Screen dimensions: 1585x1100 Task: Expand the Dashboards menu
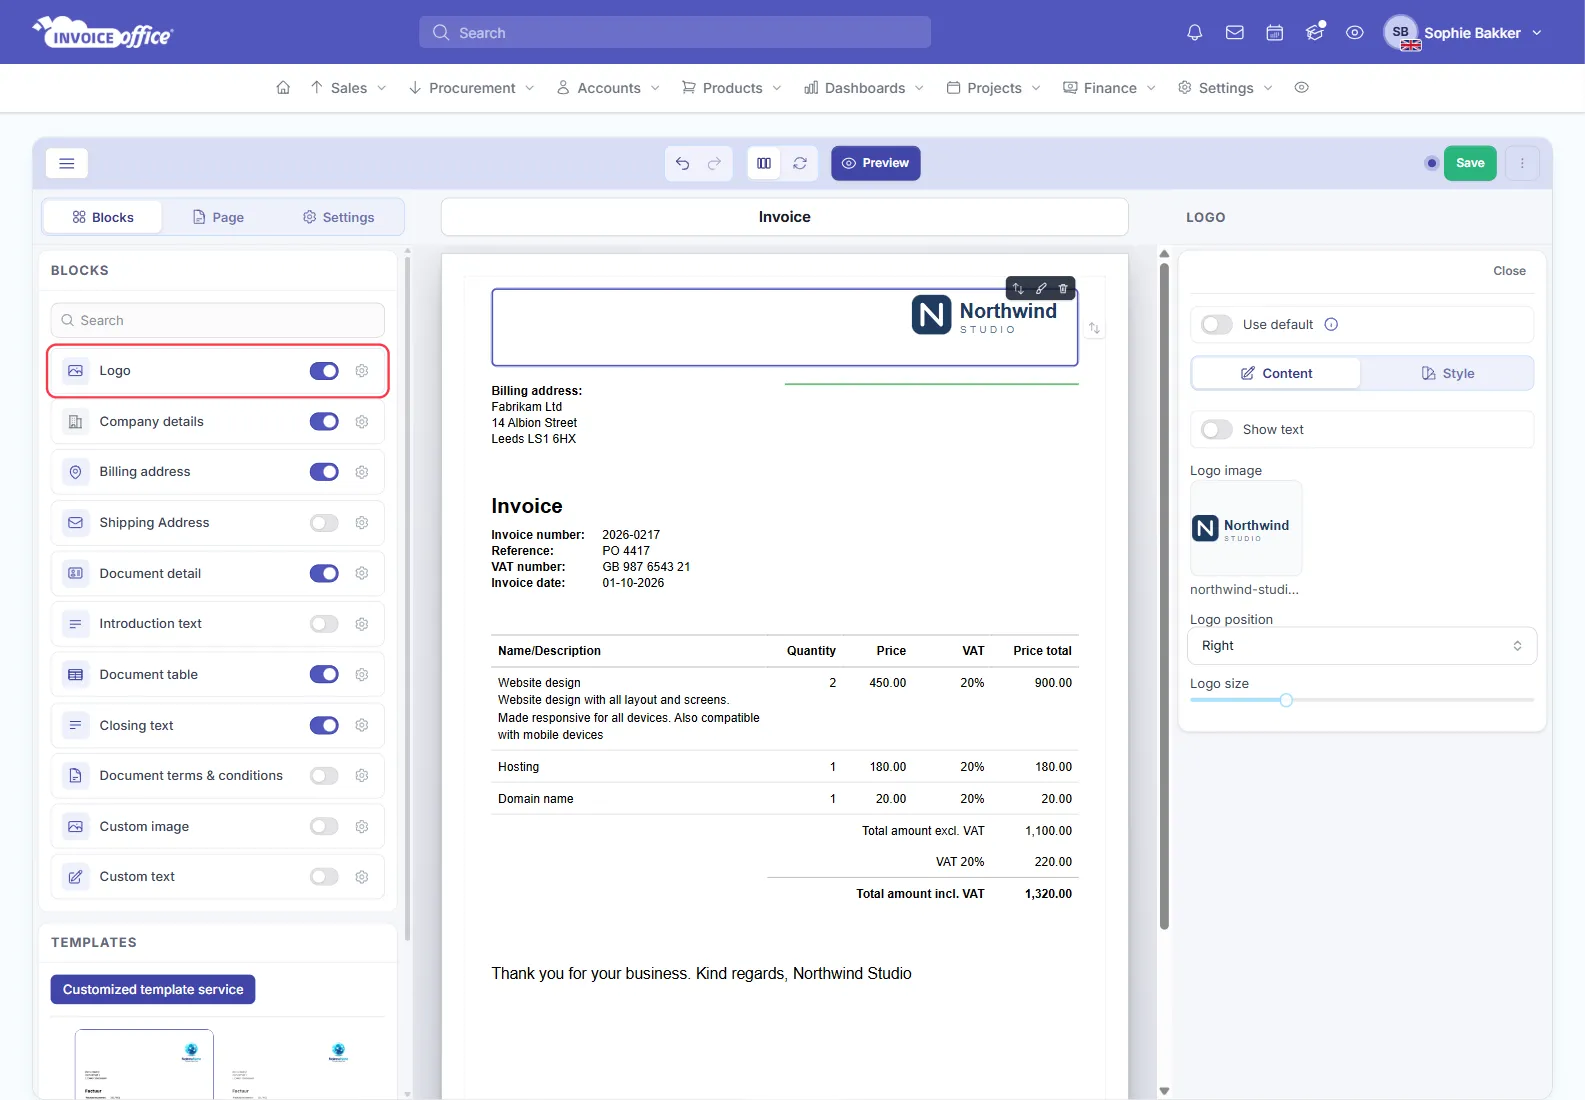point(864,88)
